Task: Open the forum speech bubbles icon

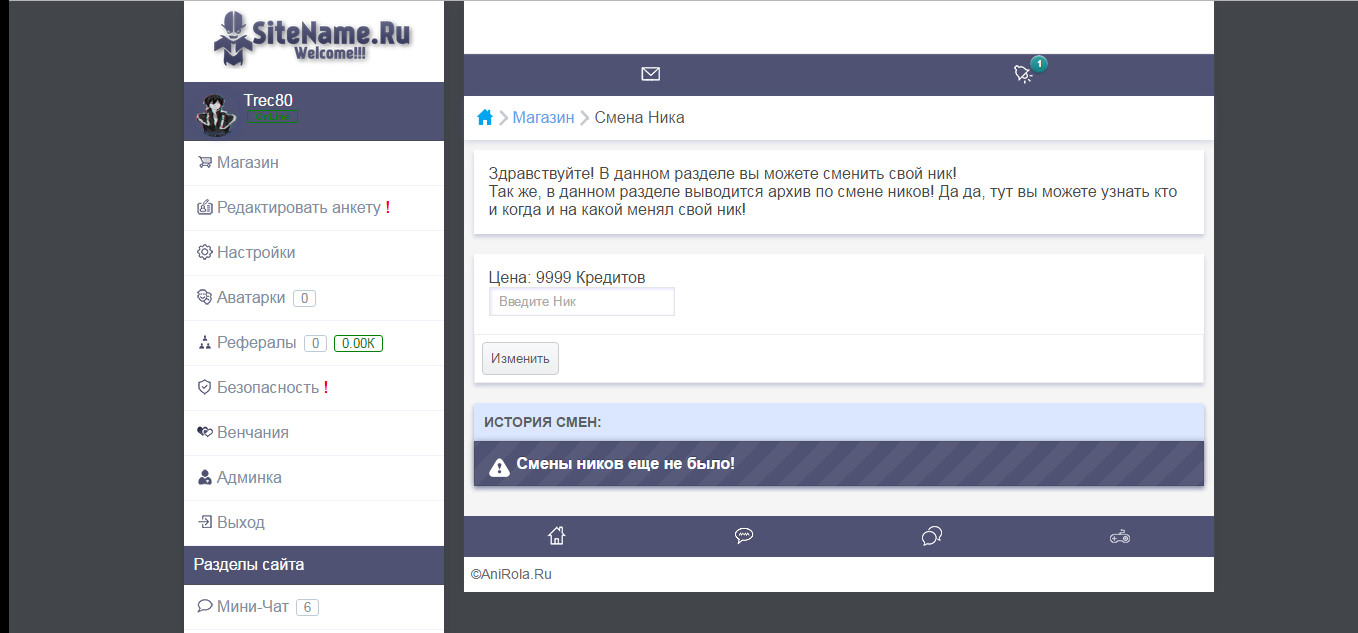Action: (x=931, y=536)
